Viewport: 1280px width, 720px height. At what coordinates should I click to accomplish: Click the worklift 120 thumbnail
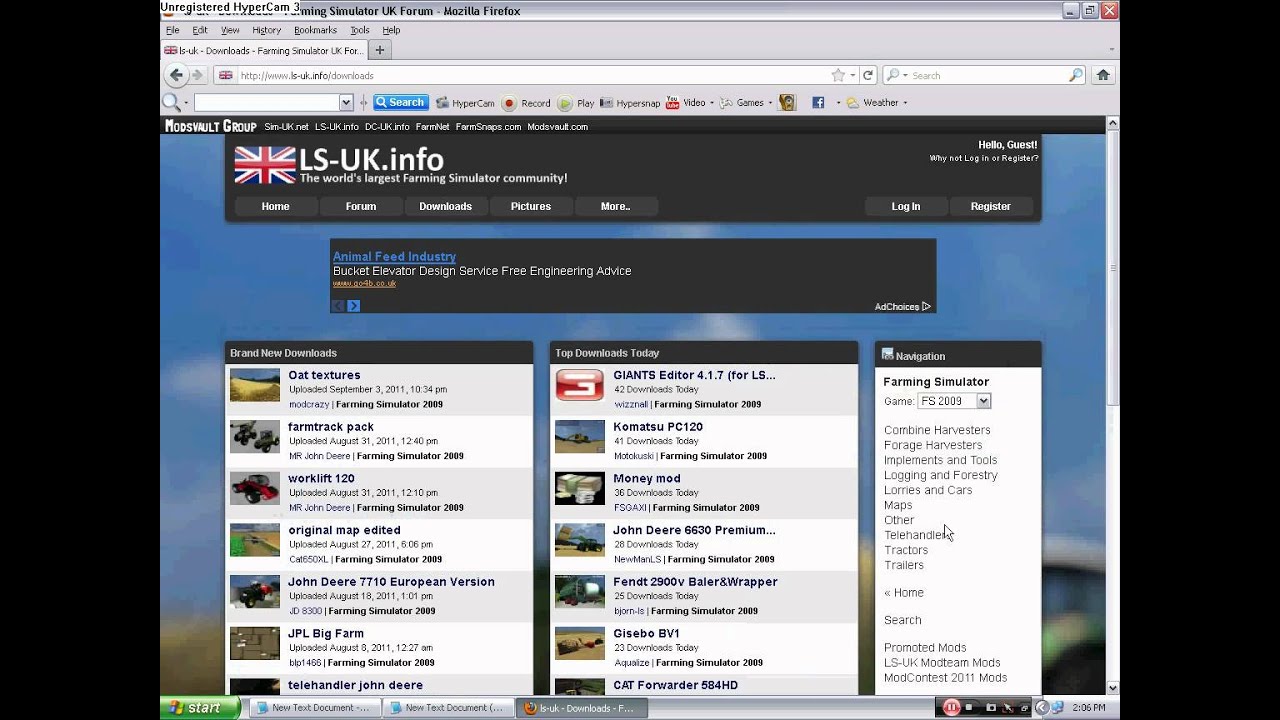[x=255, y=488]
